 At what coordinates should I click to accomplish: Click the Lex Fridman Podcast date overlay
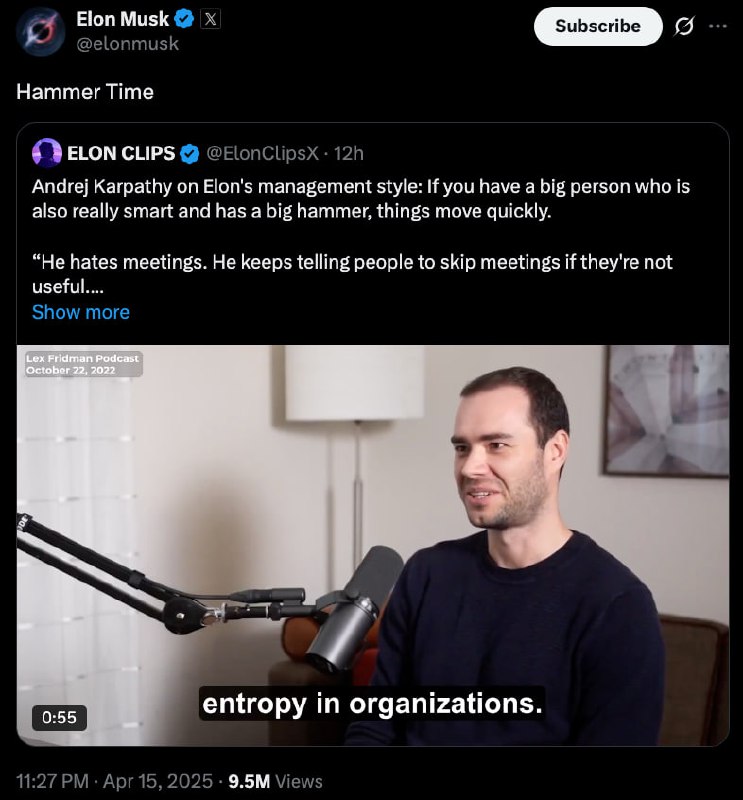[83, 364]
